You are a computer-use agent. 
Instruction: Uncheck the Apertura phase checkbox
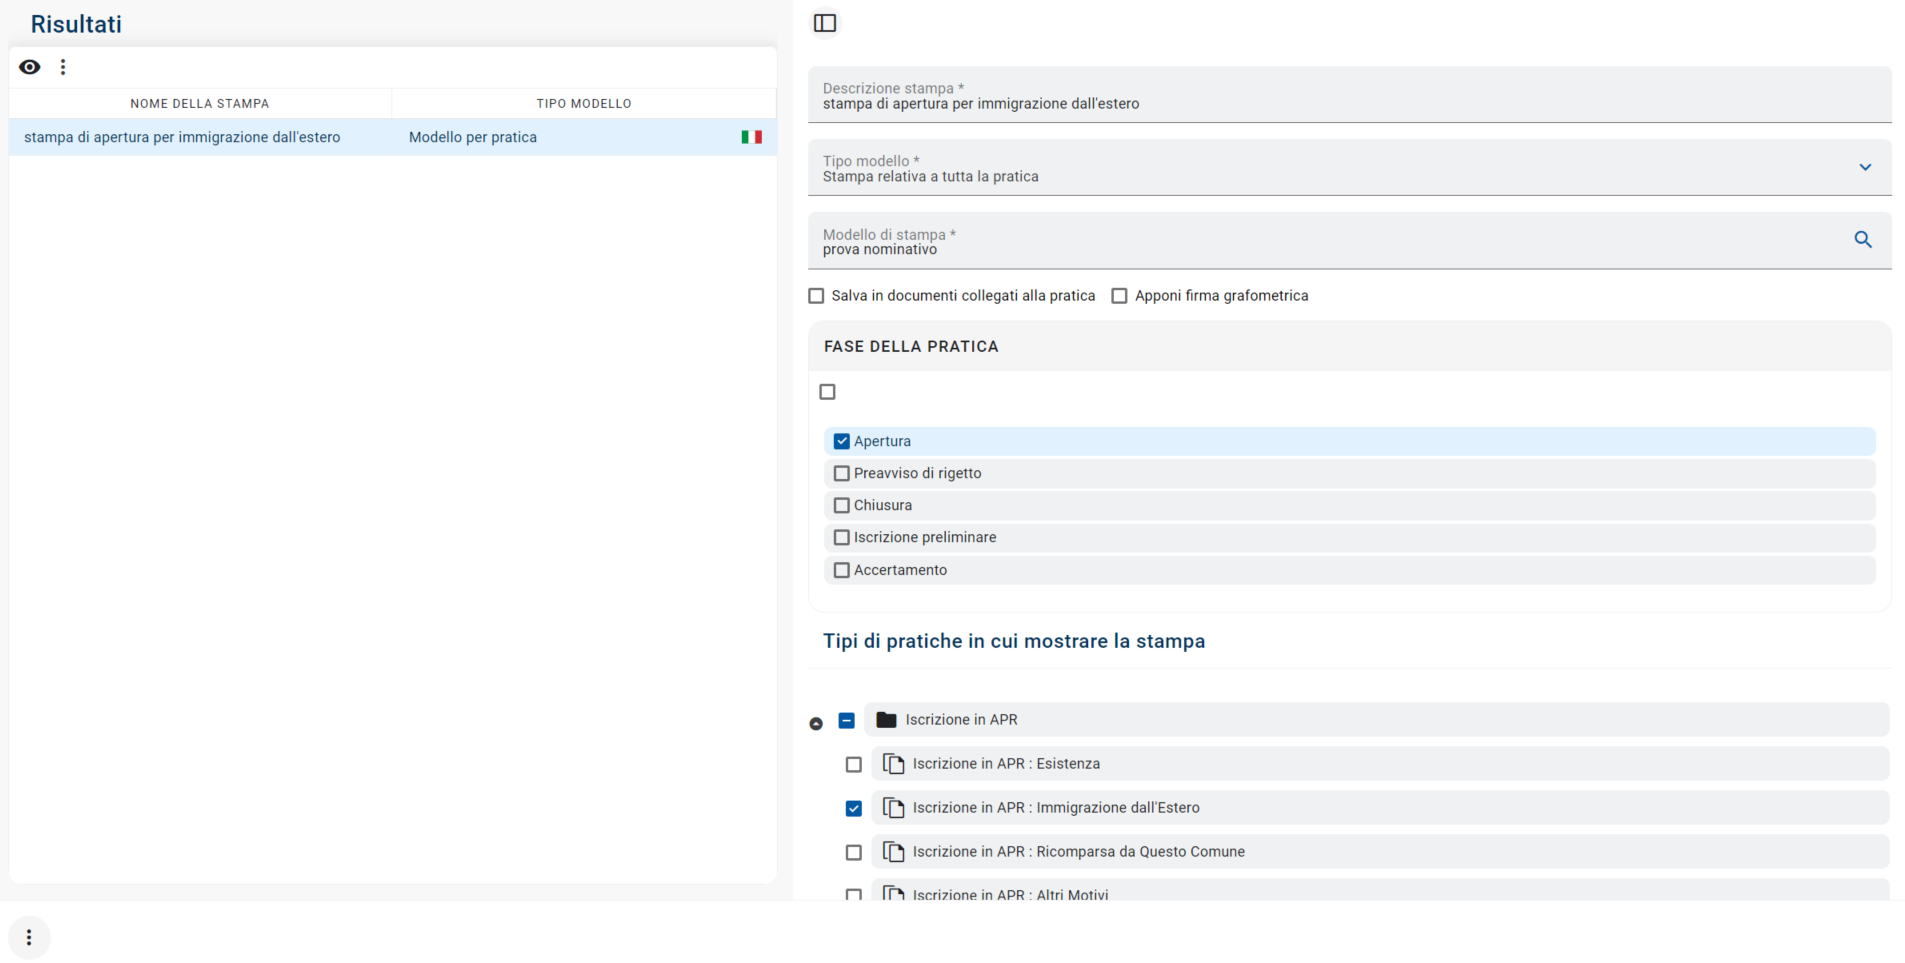coord(842,441)
